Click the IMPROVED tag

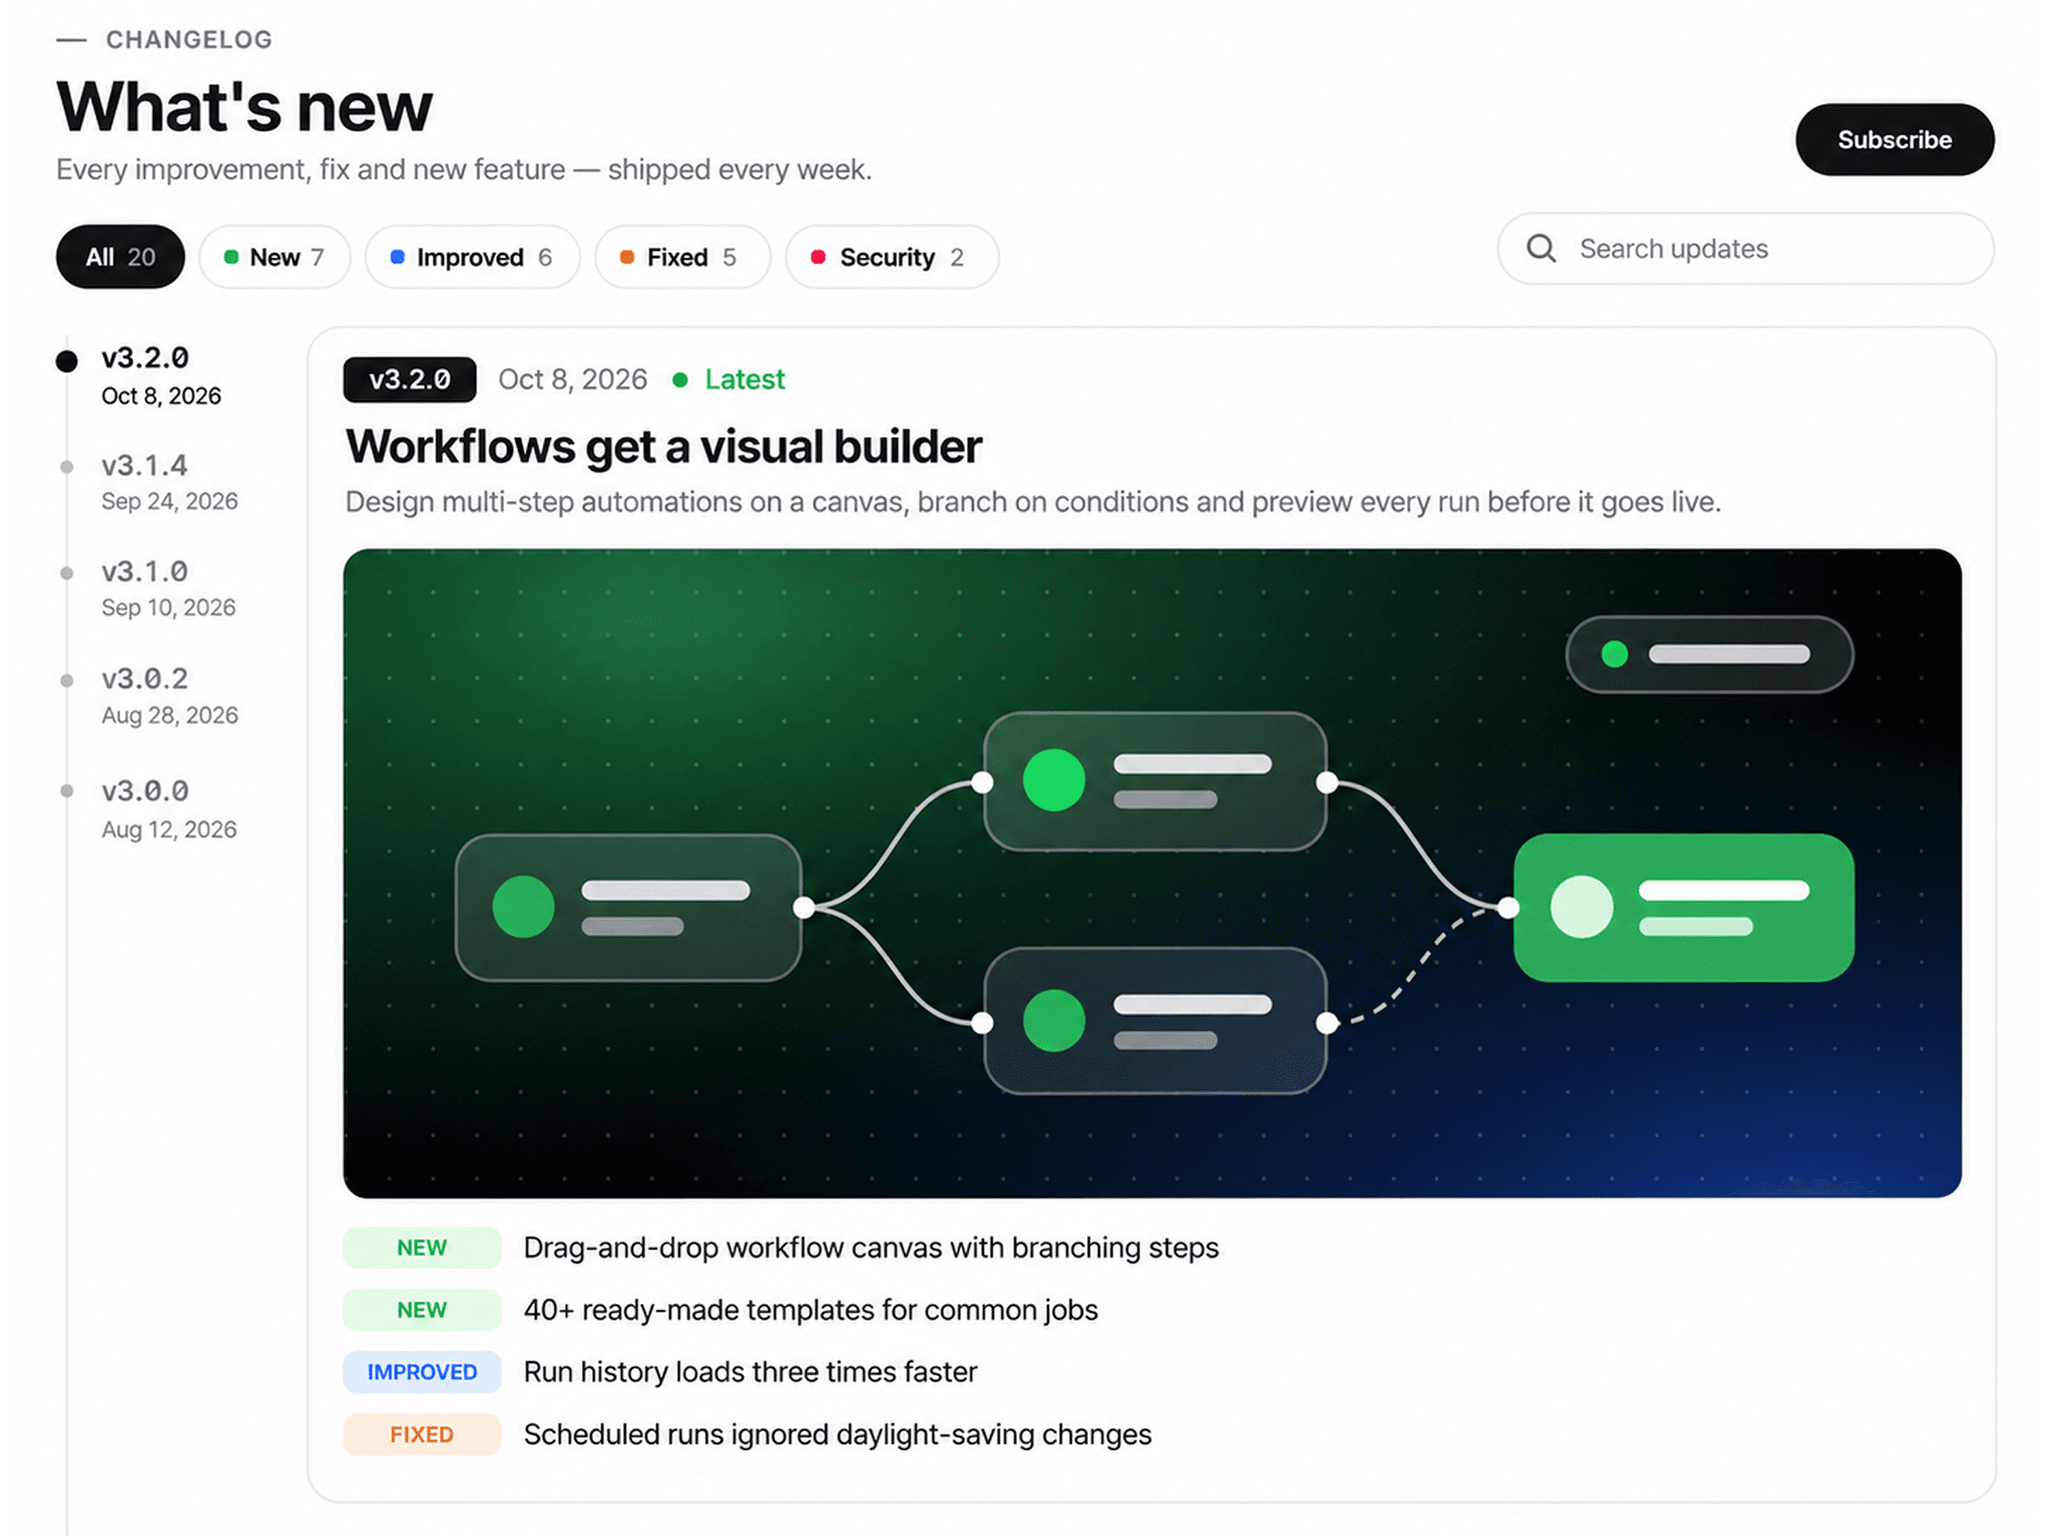(422, 1371)
